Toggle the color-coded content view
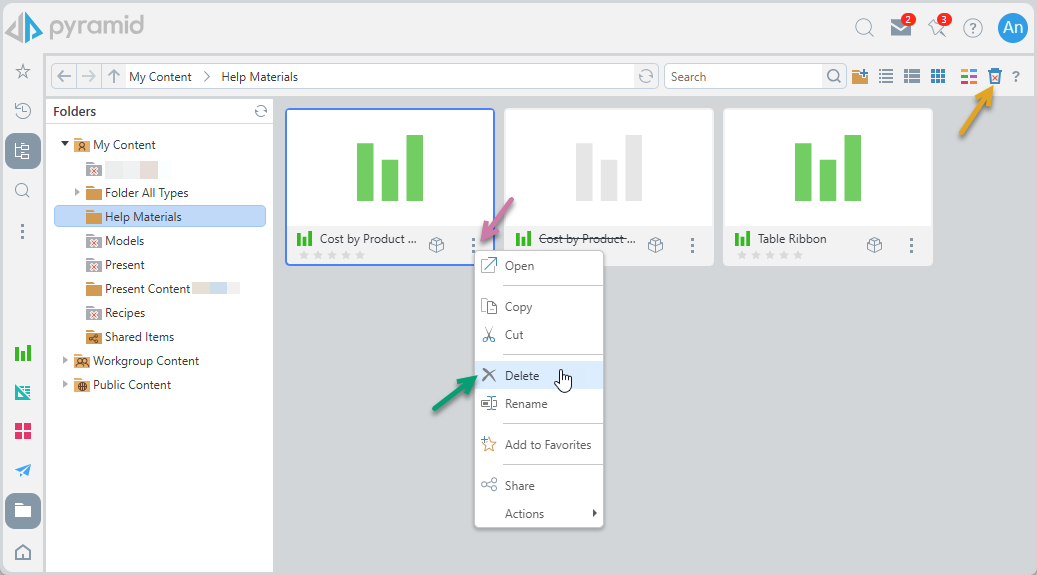This screenshot has height=575, width=1037. click(968, 77)
